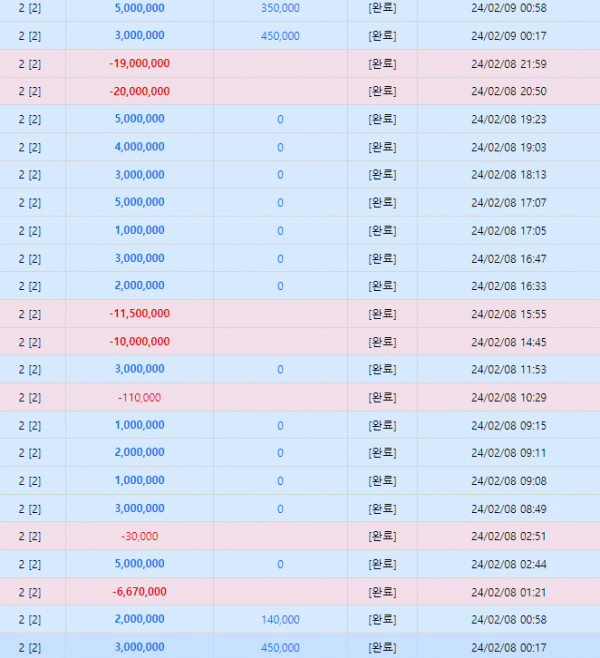Select the date cell 24/02/08 00:17
The height and width of the screenshot is (658, 600).
[x=509, y=648]
